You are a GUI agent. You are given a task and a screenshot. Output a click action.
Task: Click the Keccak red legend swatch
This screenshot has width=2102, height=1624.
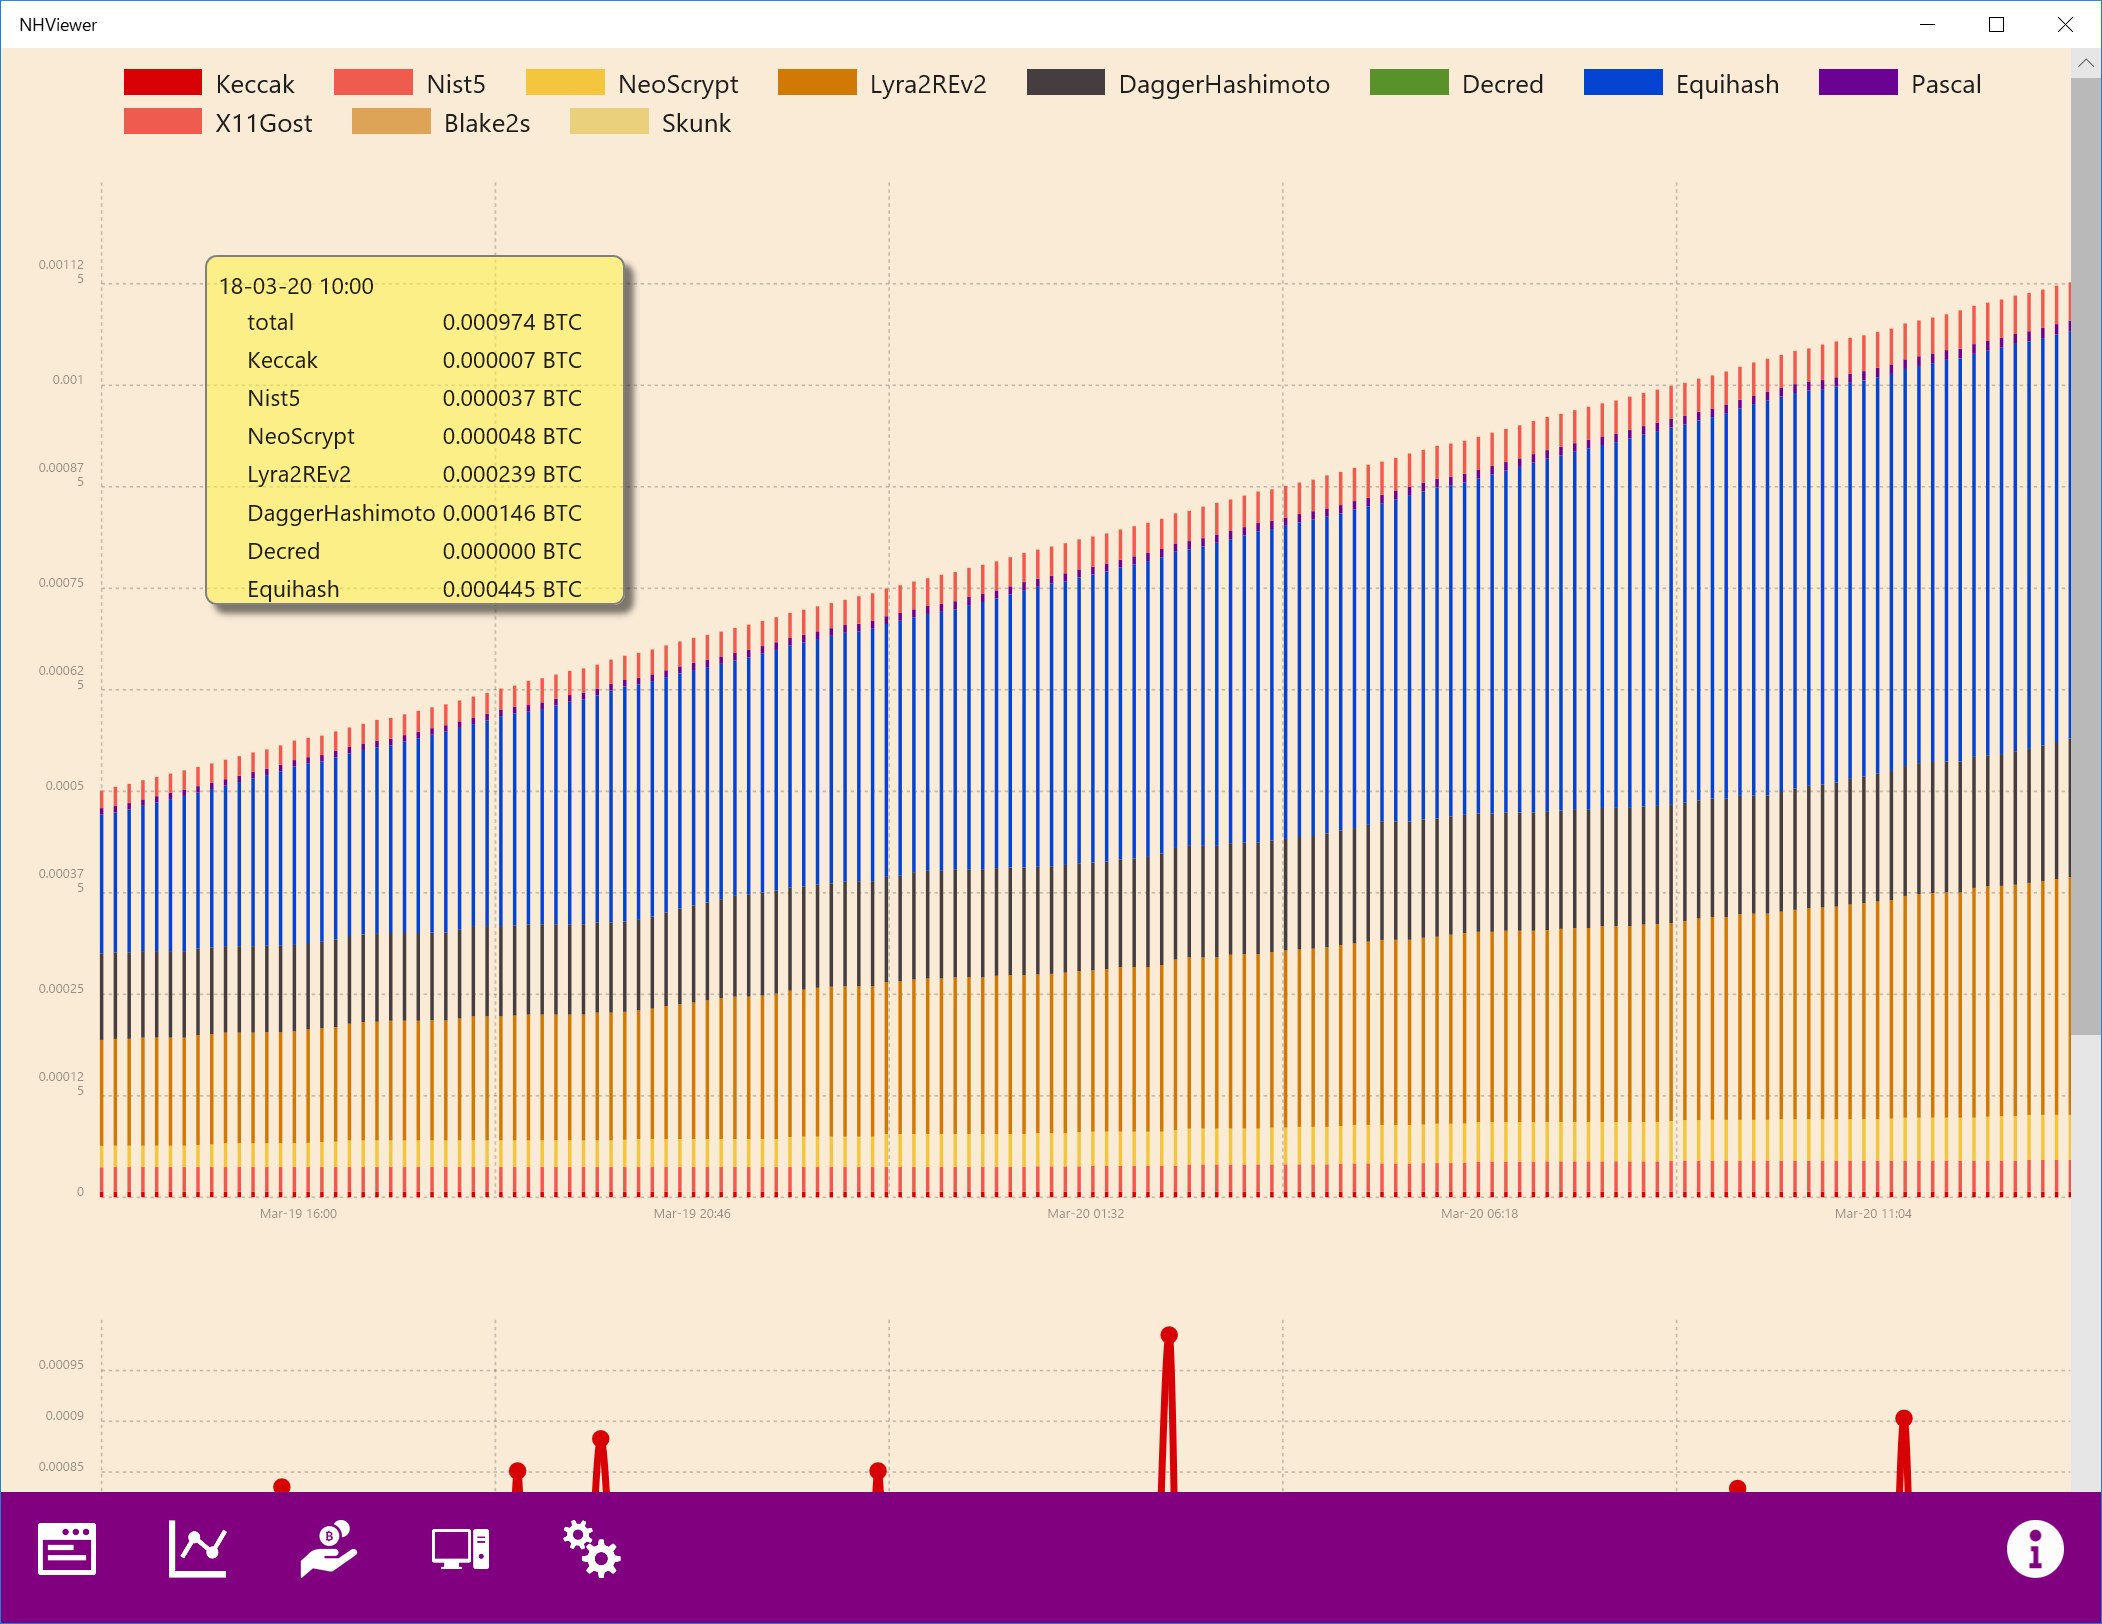[163, 83]
